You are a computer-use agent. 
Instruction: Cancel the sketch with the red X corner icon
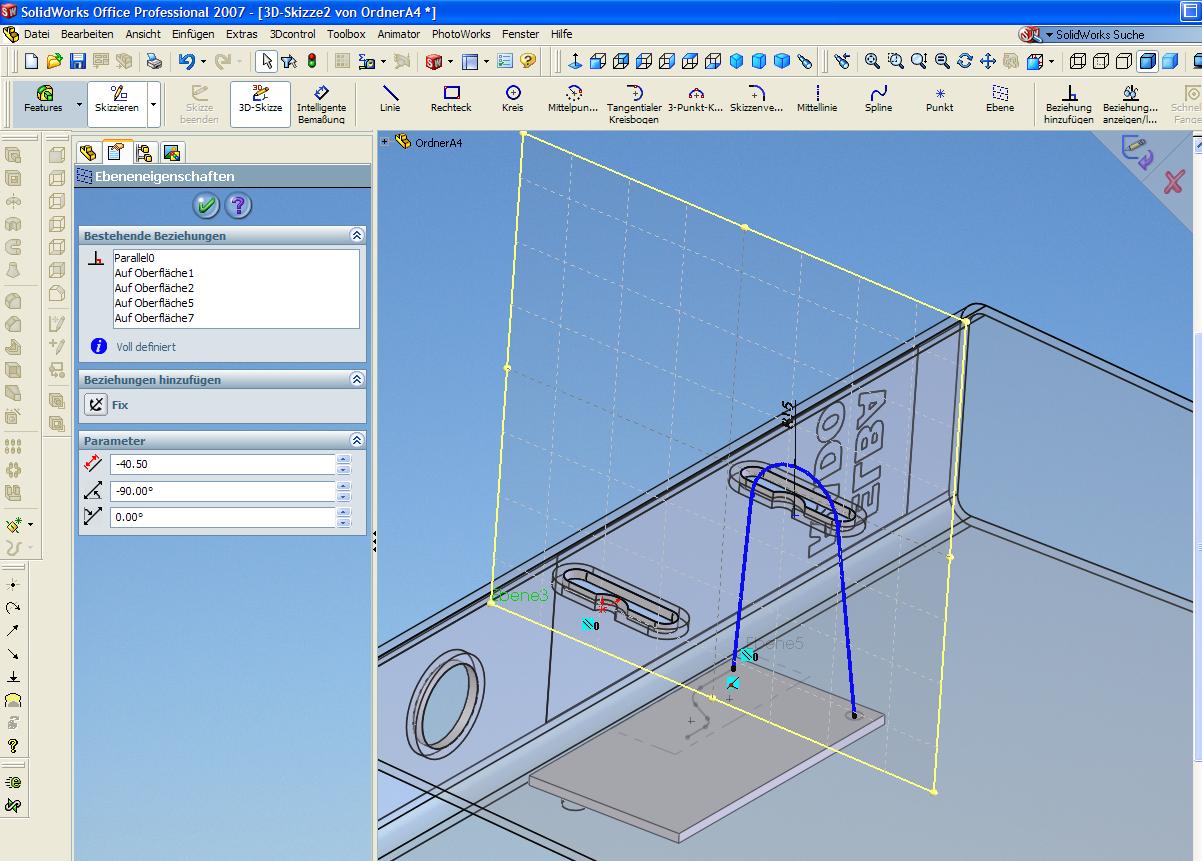(x=1173, y=182)
